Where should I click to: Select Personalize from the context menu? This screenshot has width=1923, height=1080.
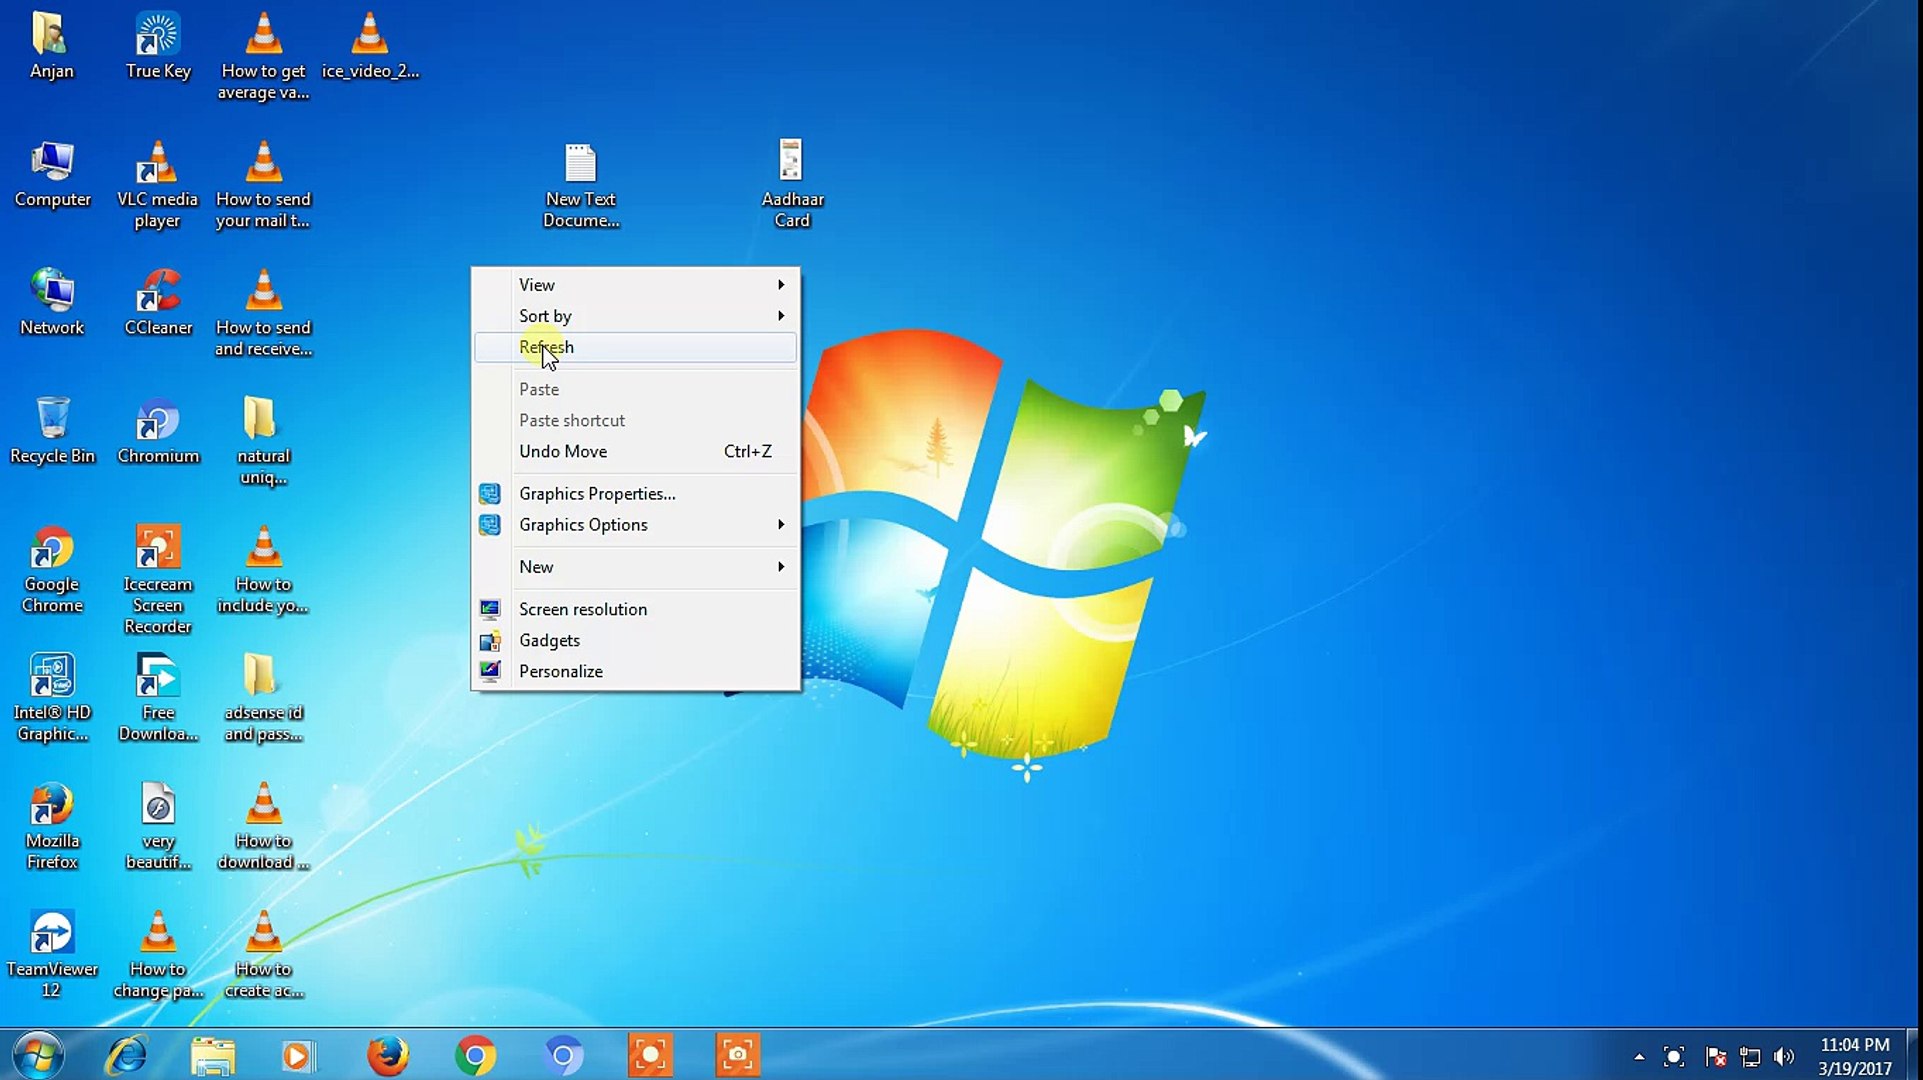(x=561, y=671)
